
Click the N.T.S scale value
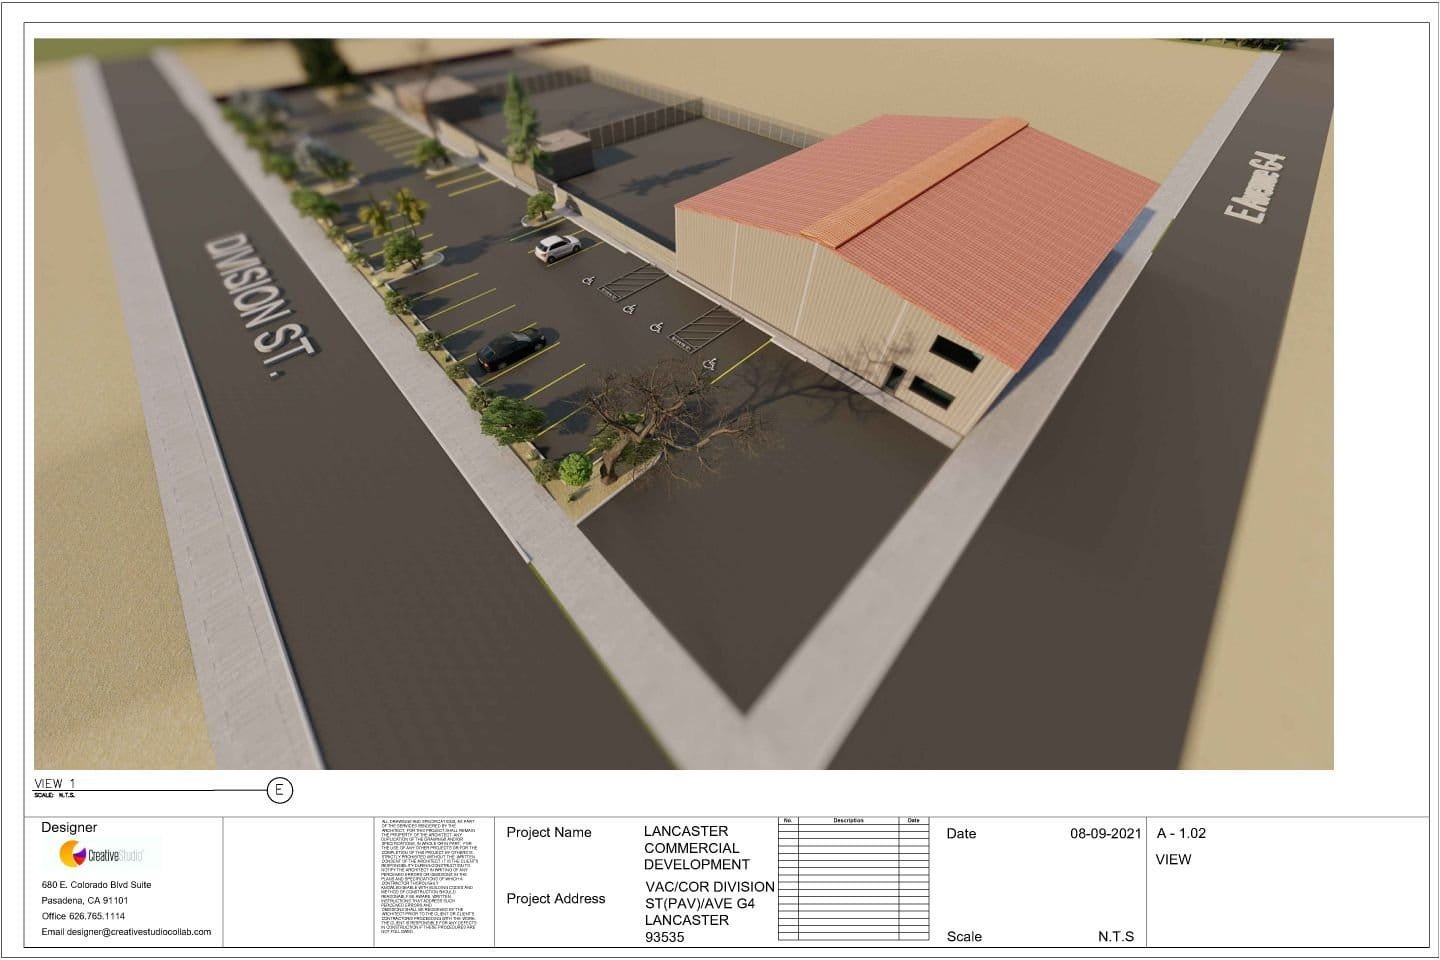(1116, 936)
